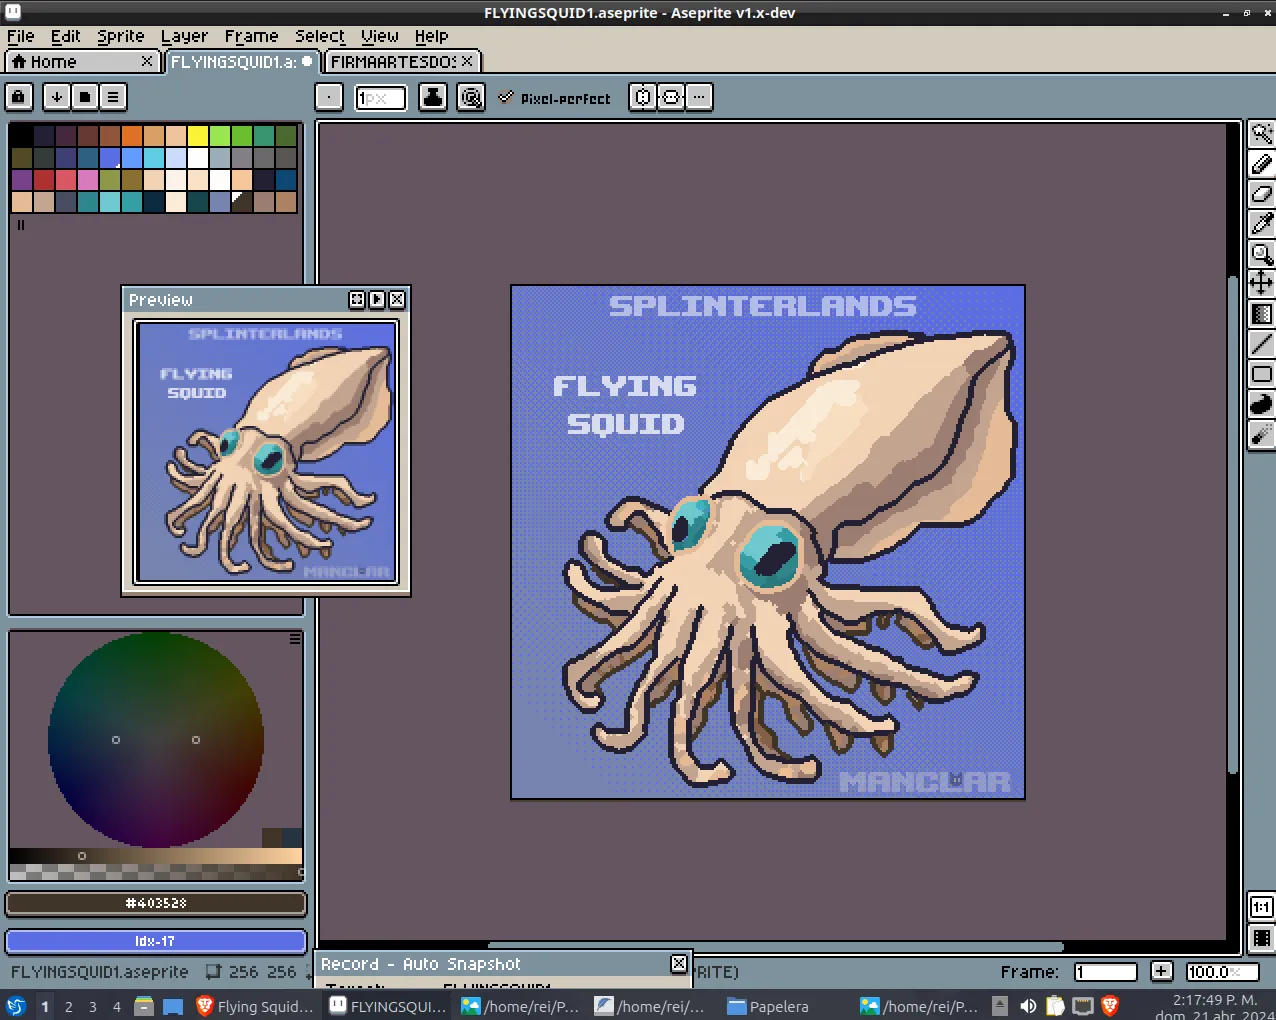Pick the pink palette swatch
The image size is (1276, 1020).
tap(88, 180)
